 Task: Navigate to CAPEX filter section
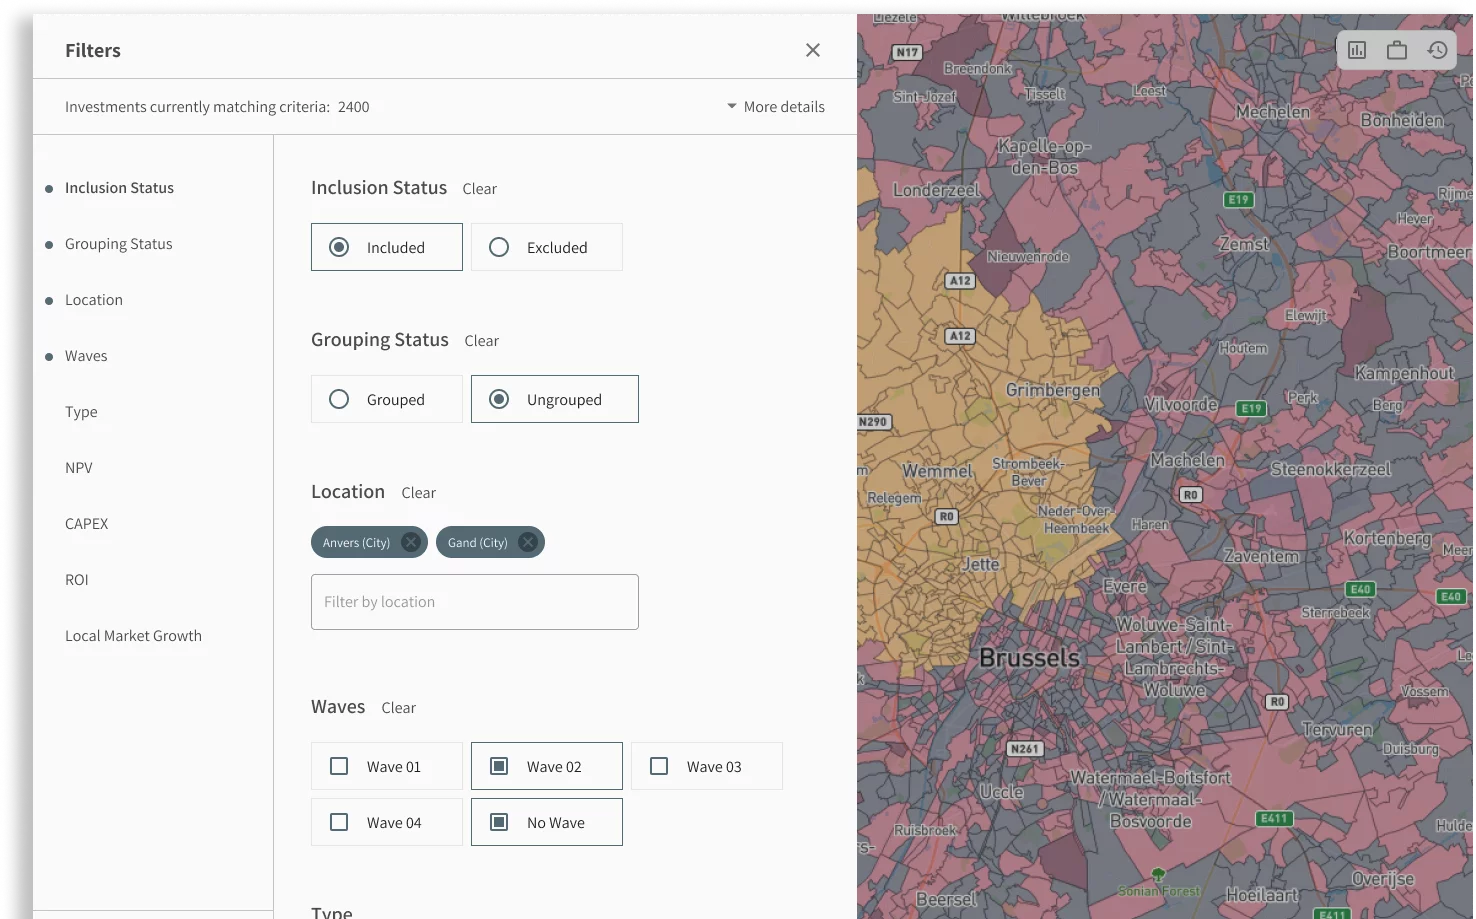(86, 524)
